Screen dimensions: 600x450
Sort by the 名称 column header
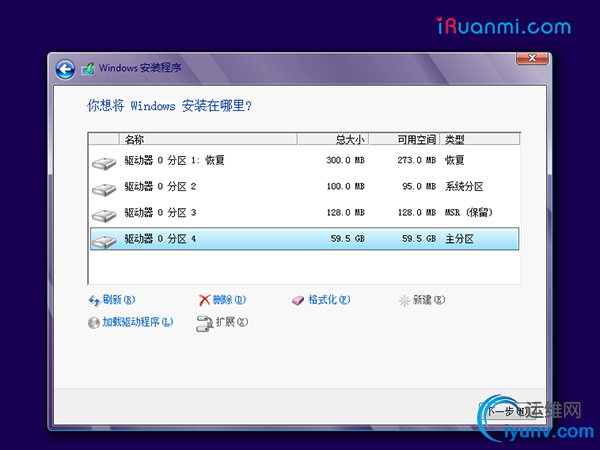[209, 139]
